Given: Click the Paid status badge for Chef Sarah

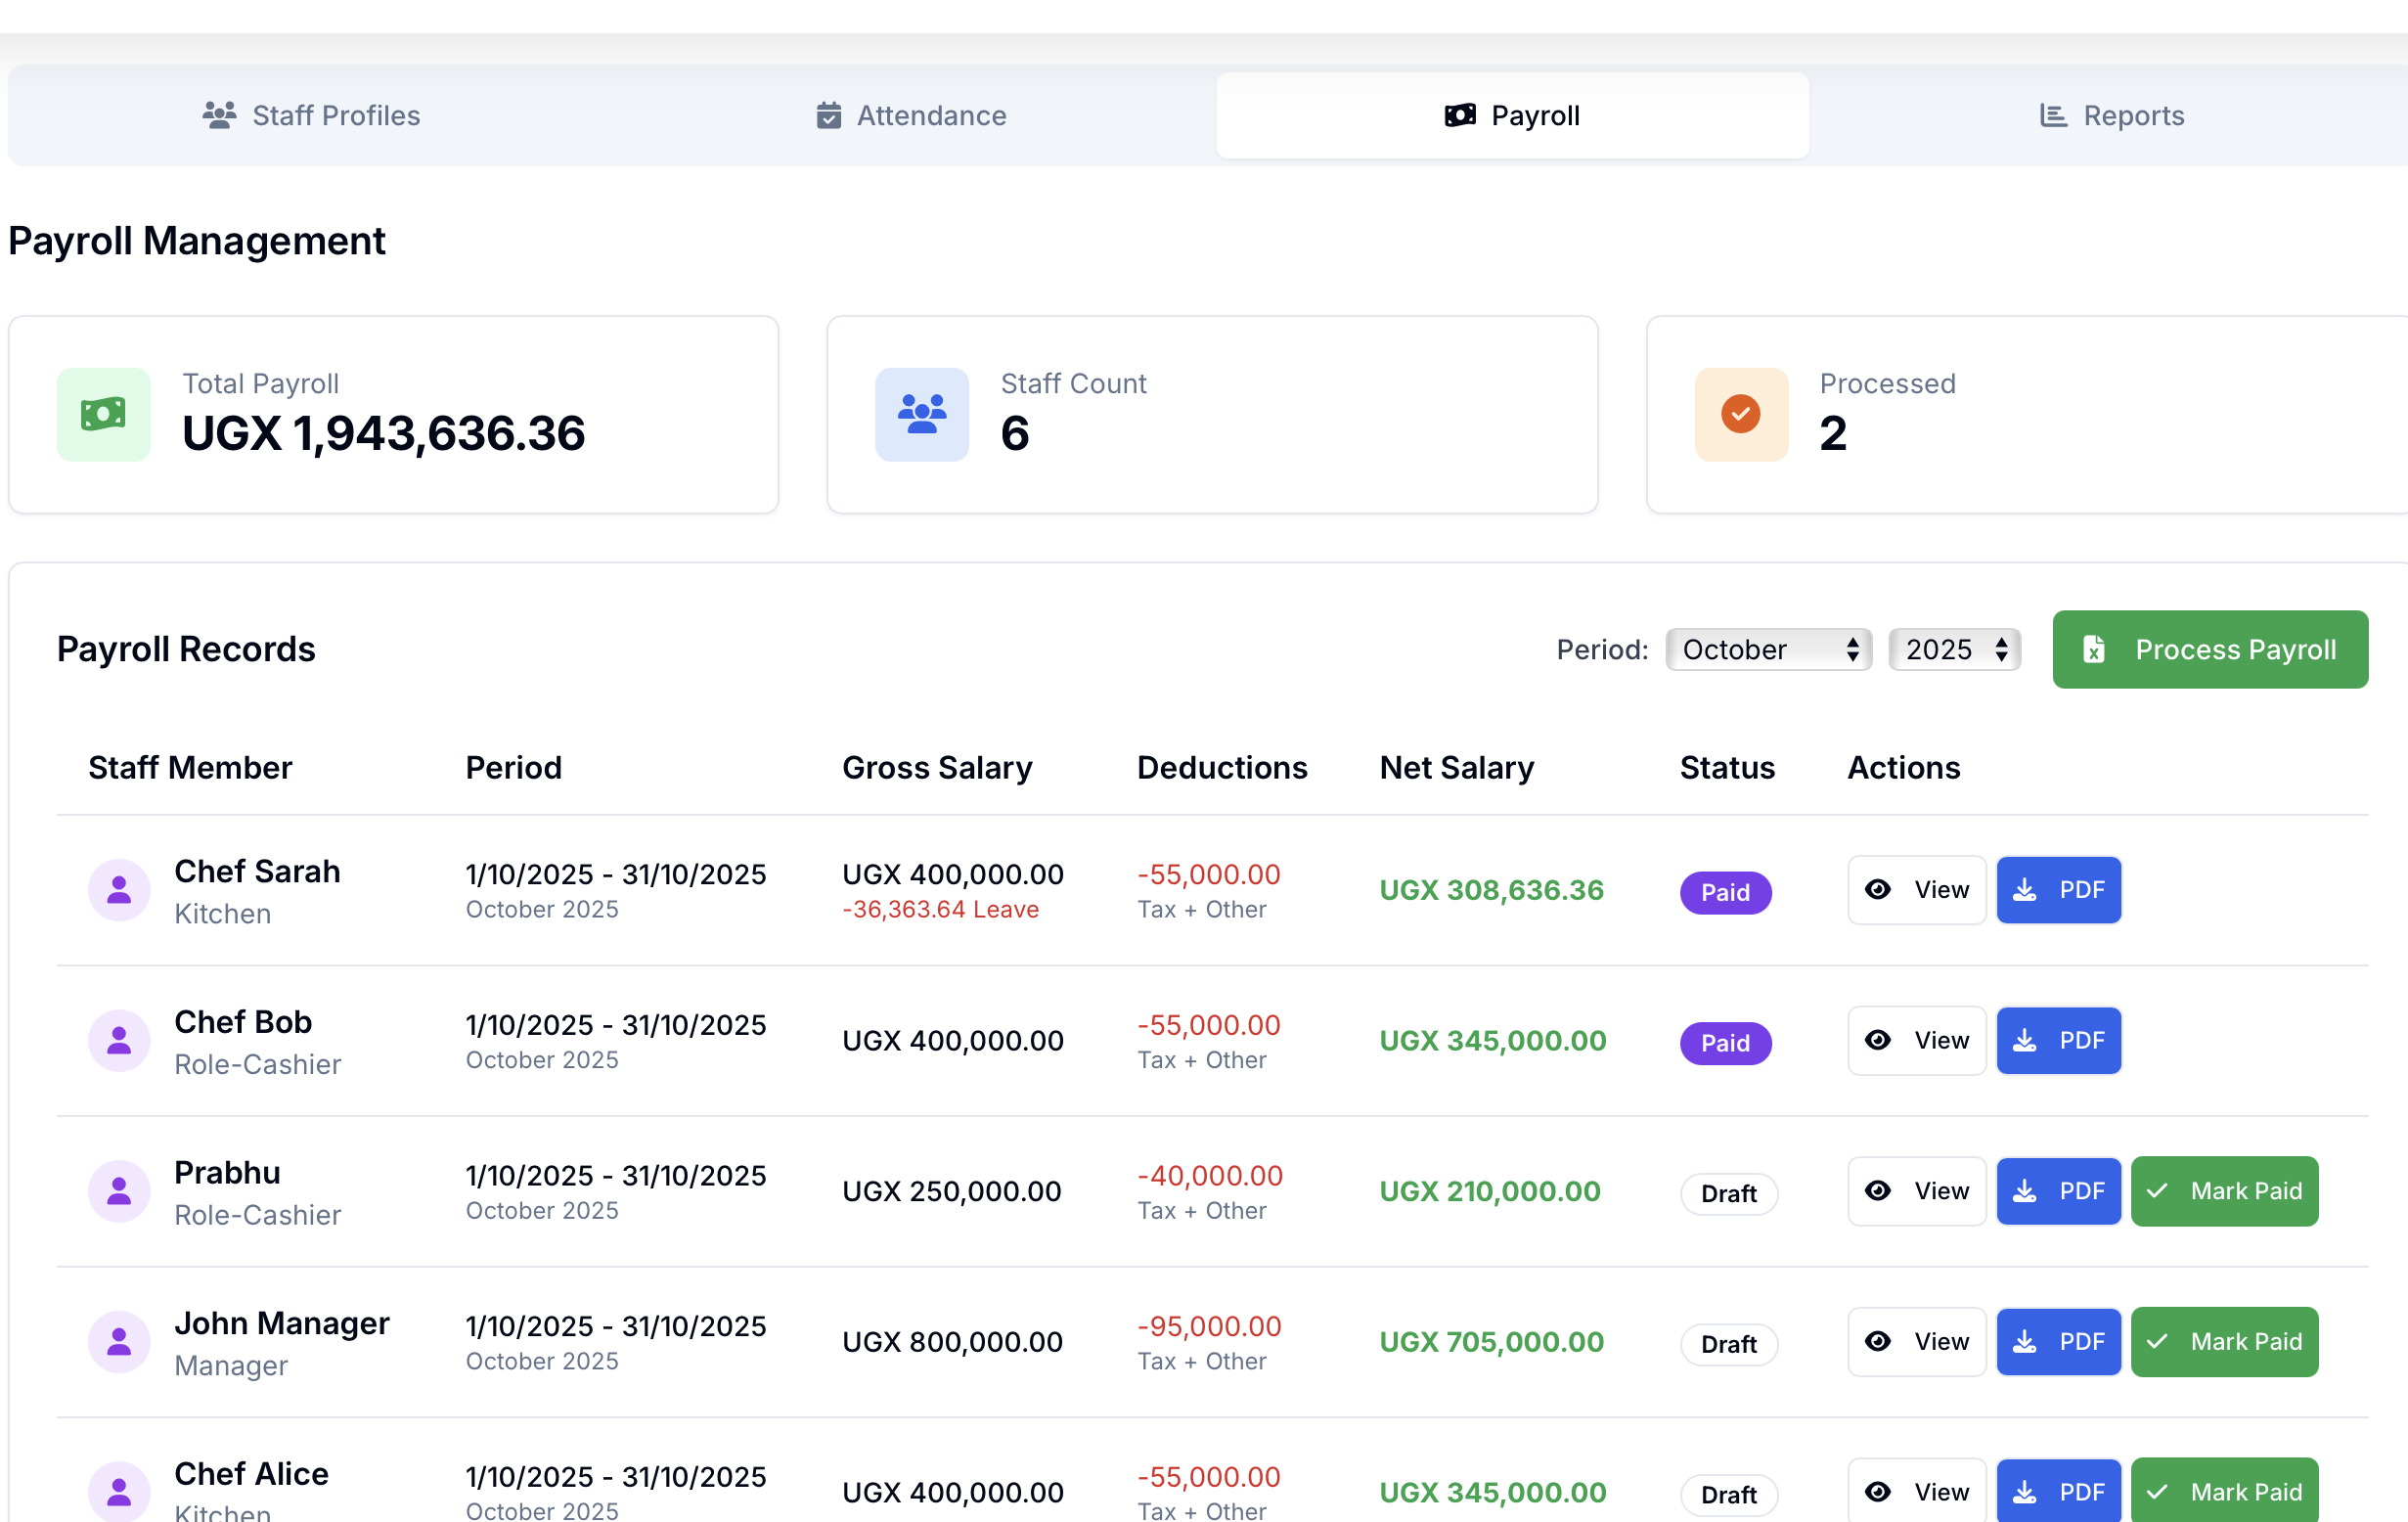Looking at the screenshot, I should pos(1725,892).
